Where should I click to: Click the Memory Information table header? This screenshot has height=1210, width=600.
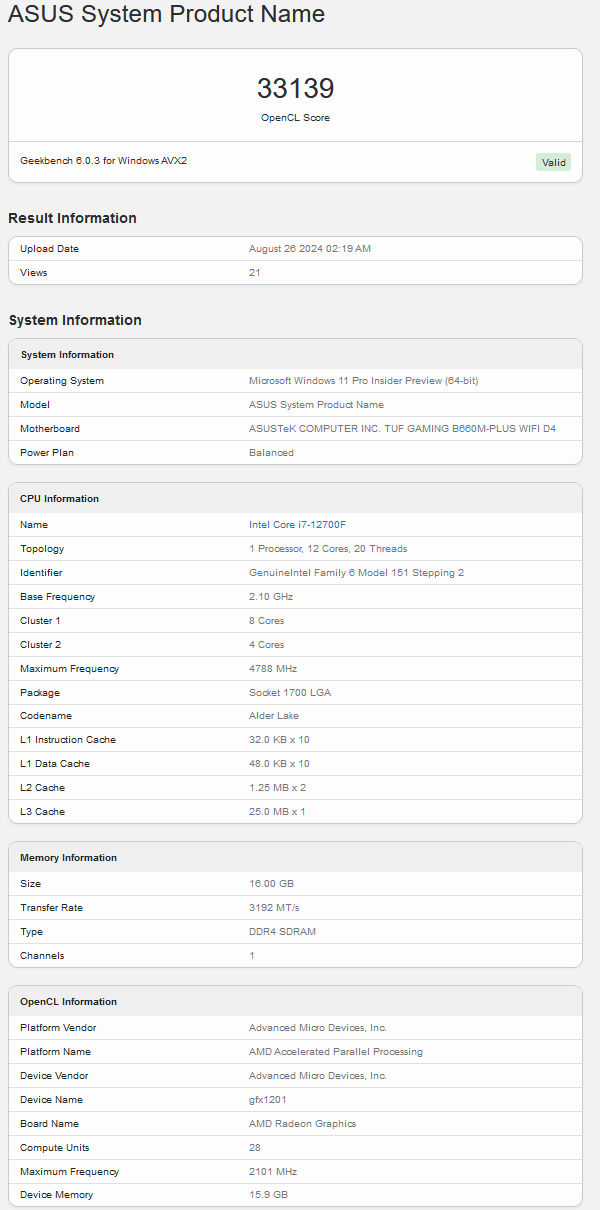68,858
